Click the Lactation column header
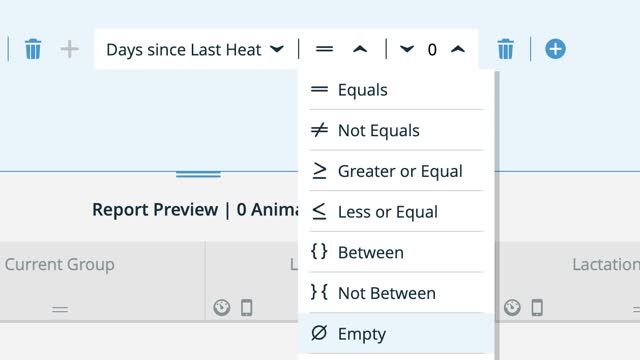Screen dimensions: 640x360 pyautogui.click(x=606, y=264)
